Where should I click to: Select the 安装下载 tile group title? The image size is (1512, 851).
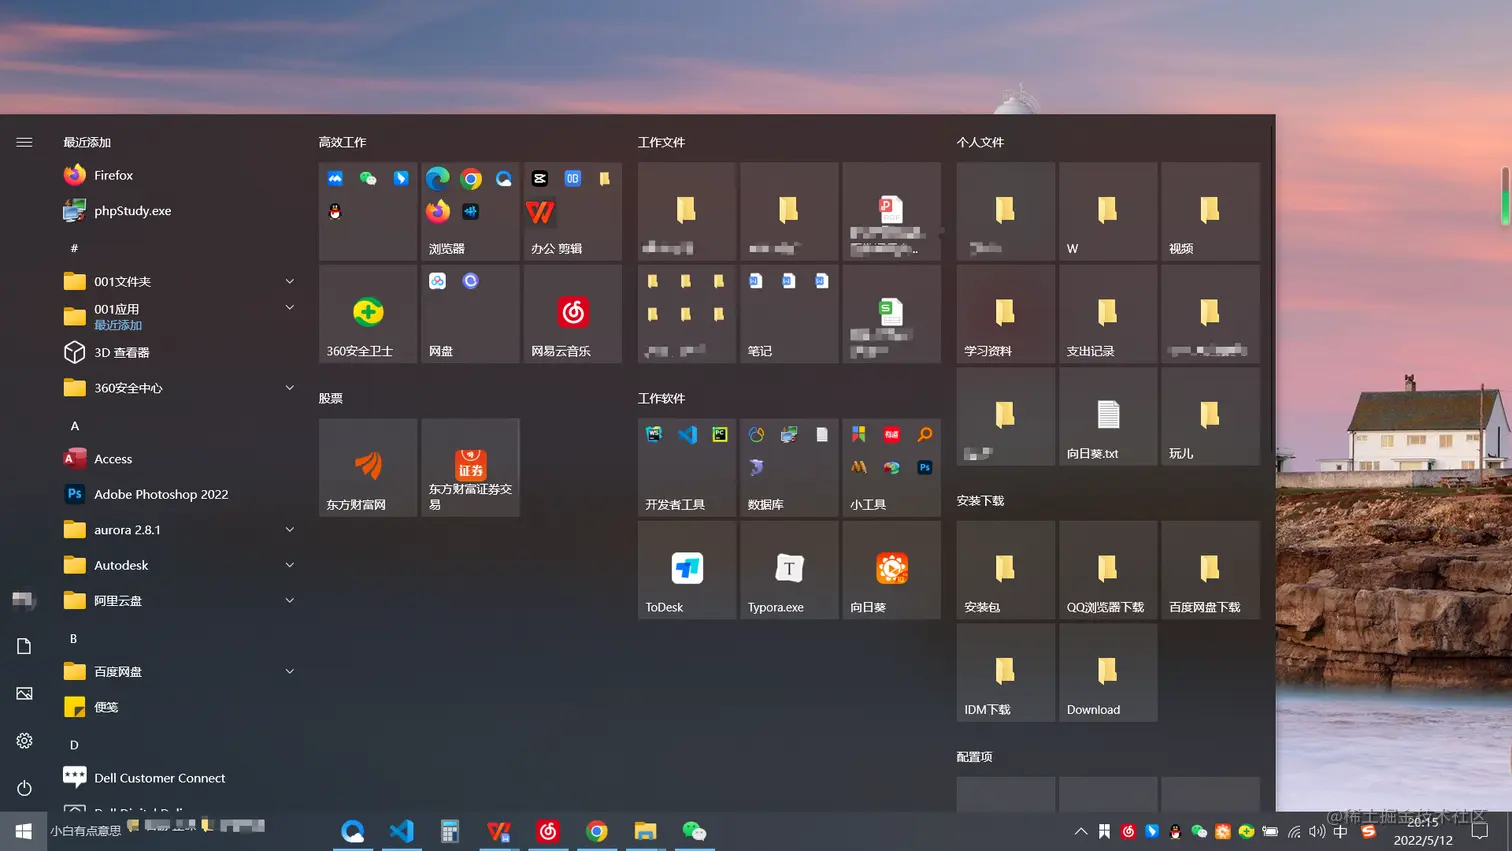(x=980, y=500)
